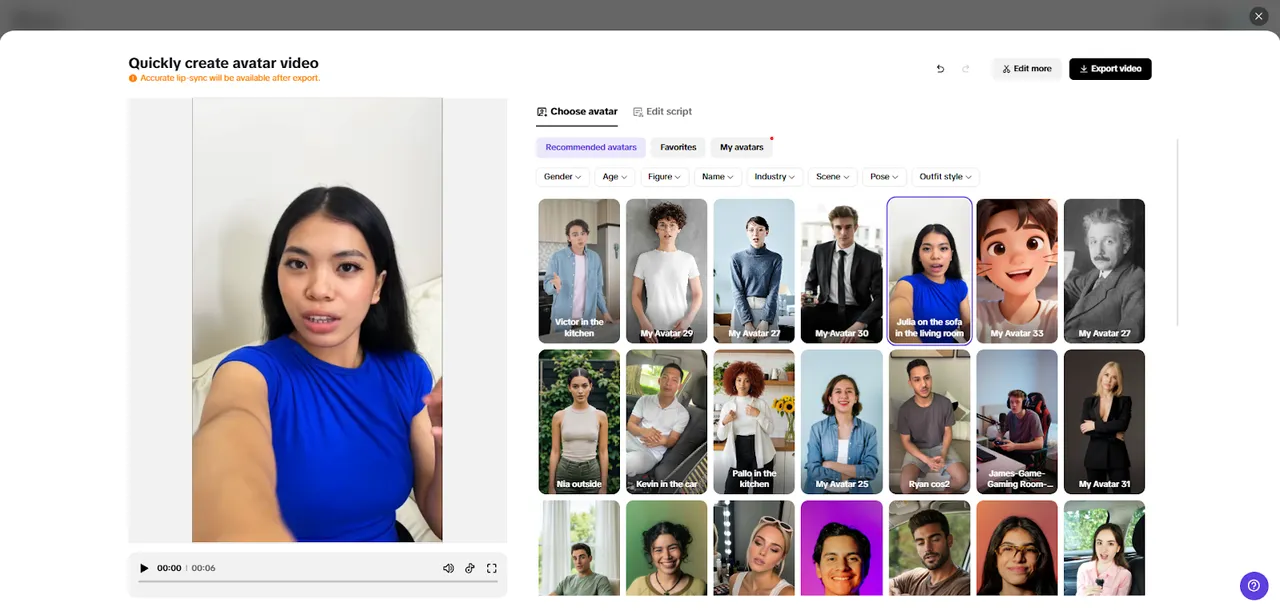Open the Gender filter dropdown
Image resolution: width=1280 pixels, height=611 pixels.
click(x=562, y=176)
